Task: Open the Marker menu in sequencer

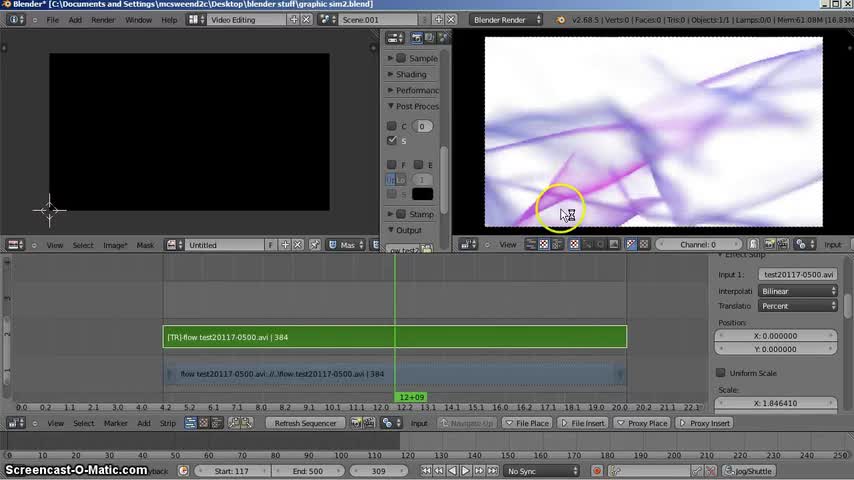Action: (115, 423)
